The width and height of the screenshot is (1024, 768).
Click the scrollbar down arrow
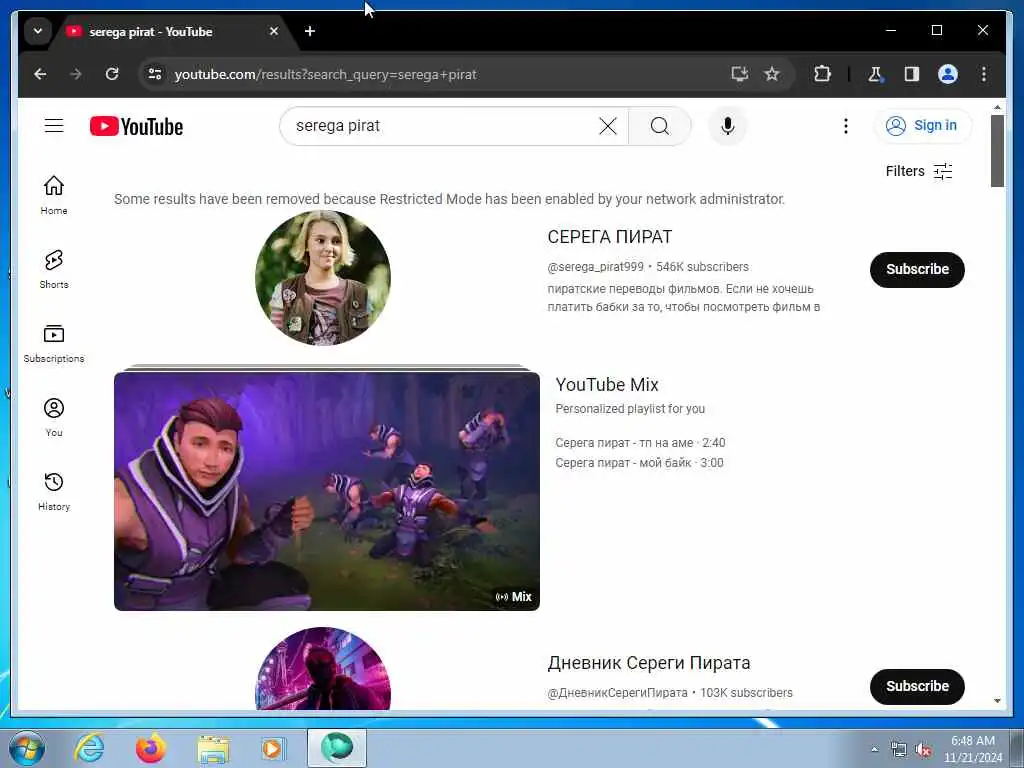(x=997, y=701)
